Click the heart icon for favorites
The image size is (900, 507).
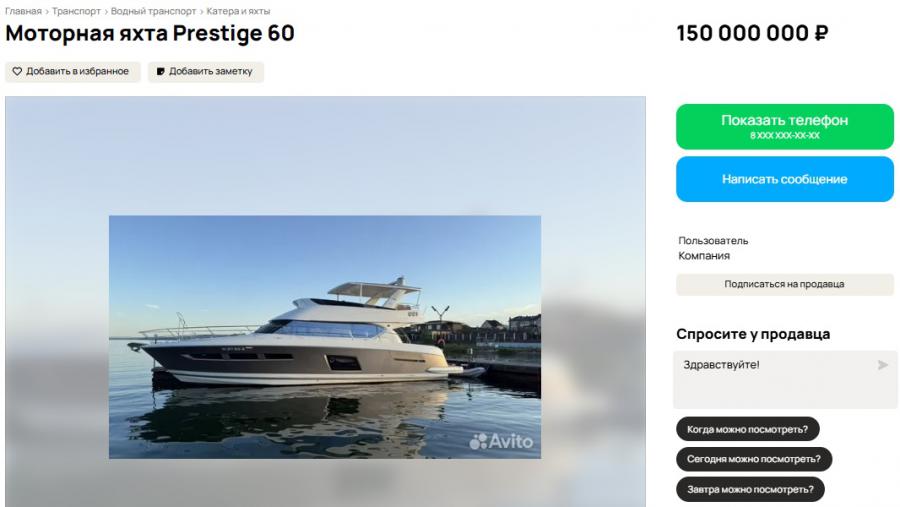[17, 71]
